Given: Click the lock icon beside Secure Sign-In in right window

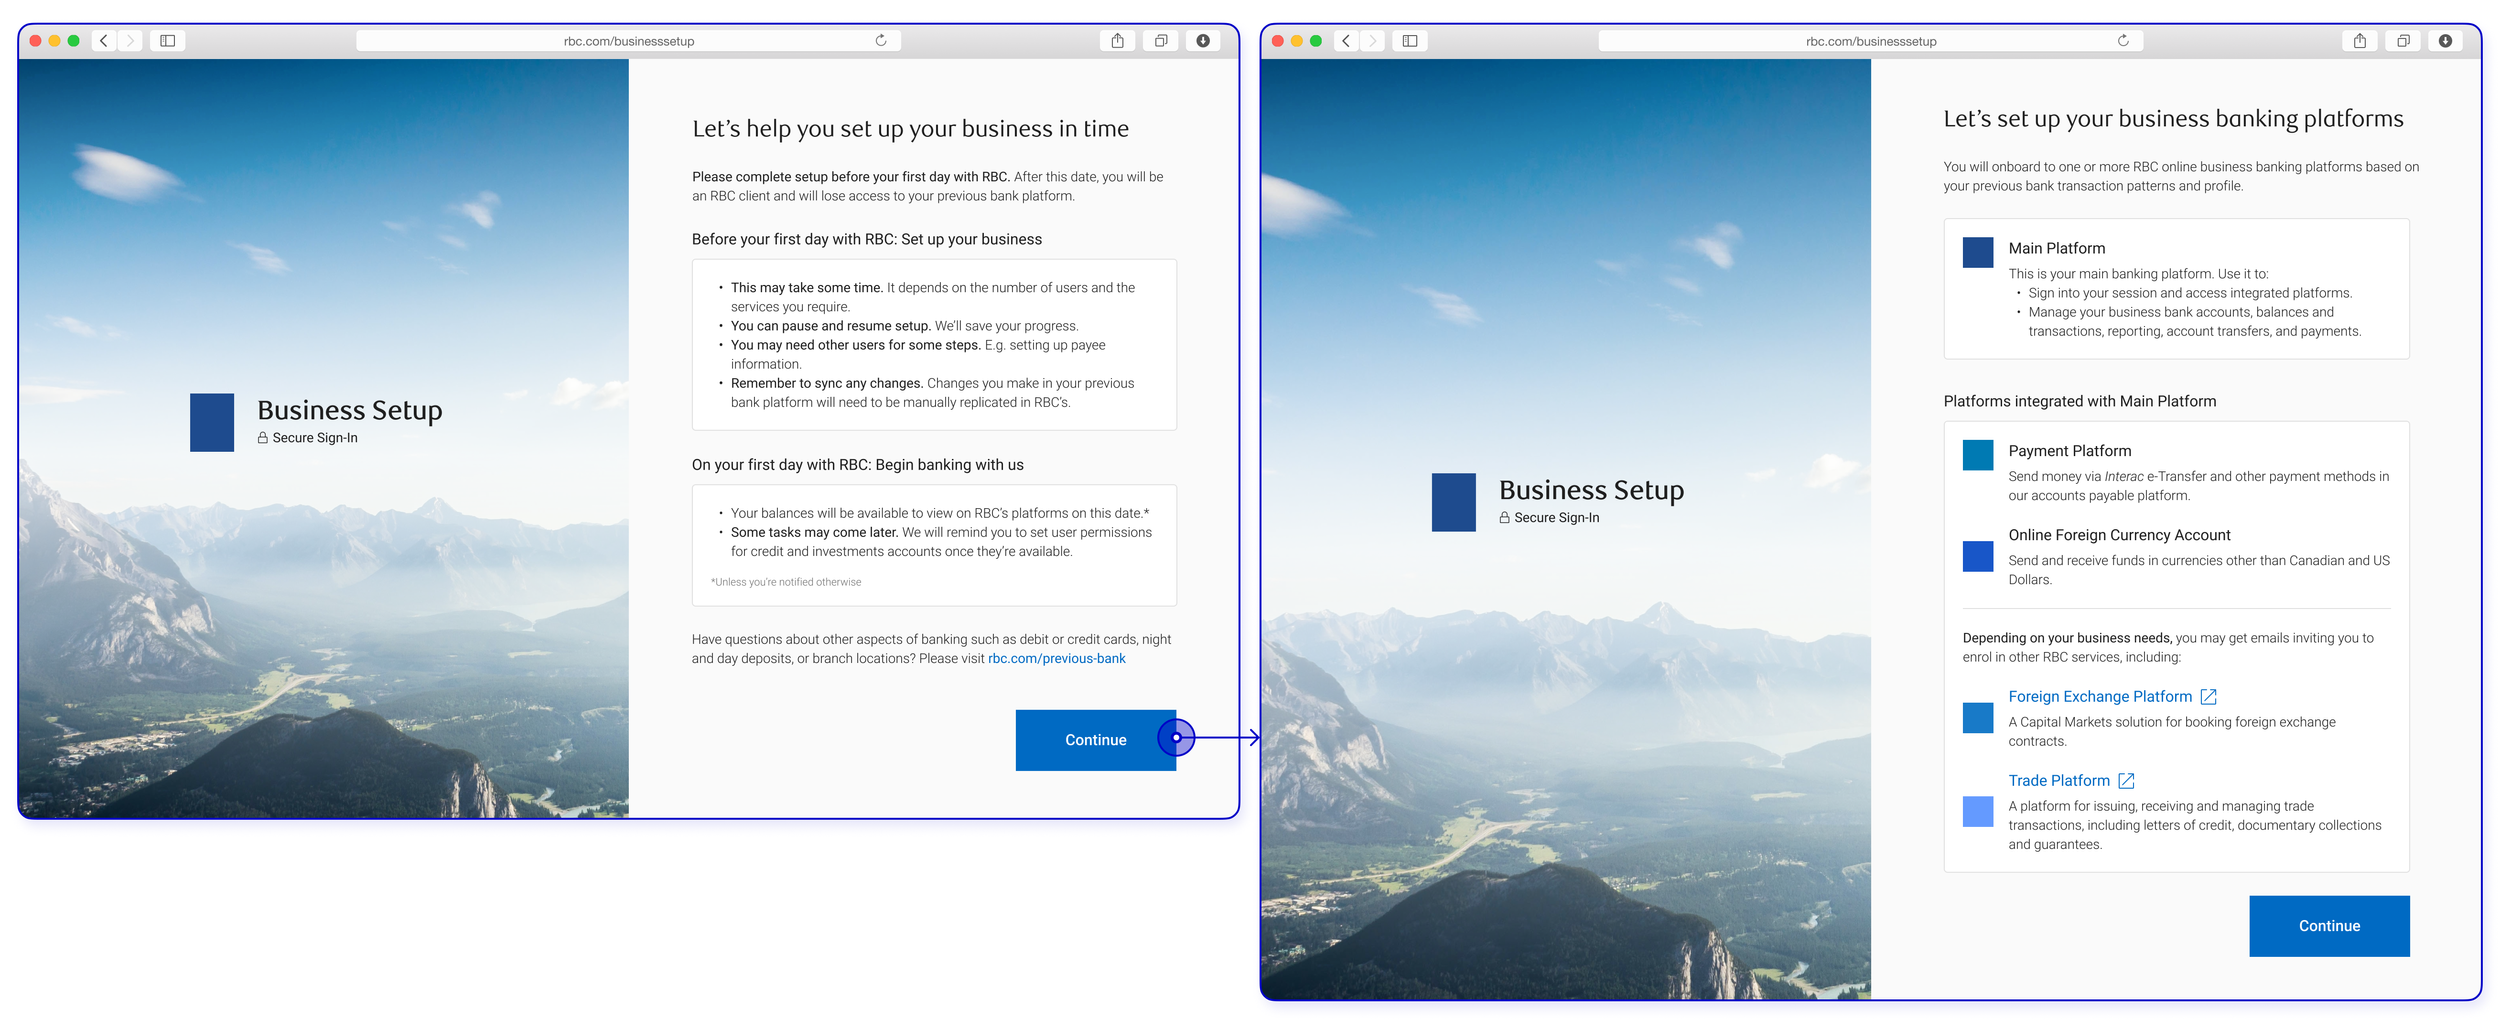Looking at the screenshot, I should click(1504, 518).
